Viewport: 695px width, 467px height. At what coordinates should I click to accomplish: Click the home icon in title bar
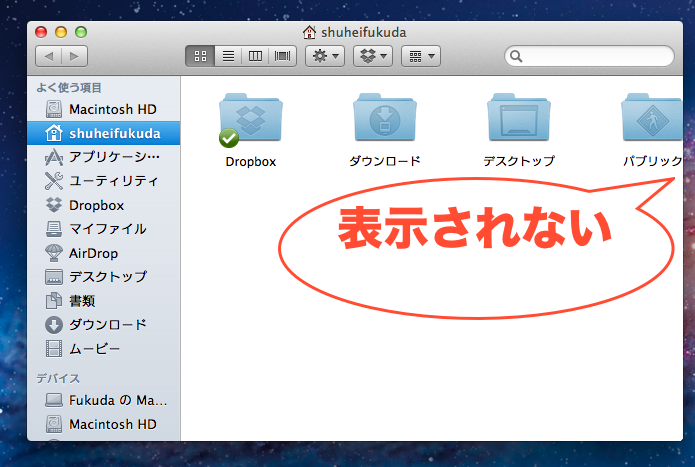tap(309, 32)
